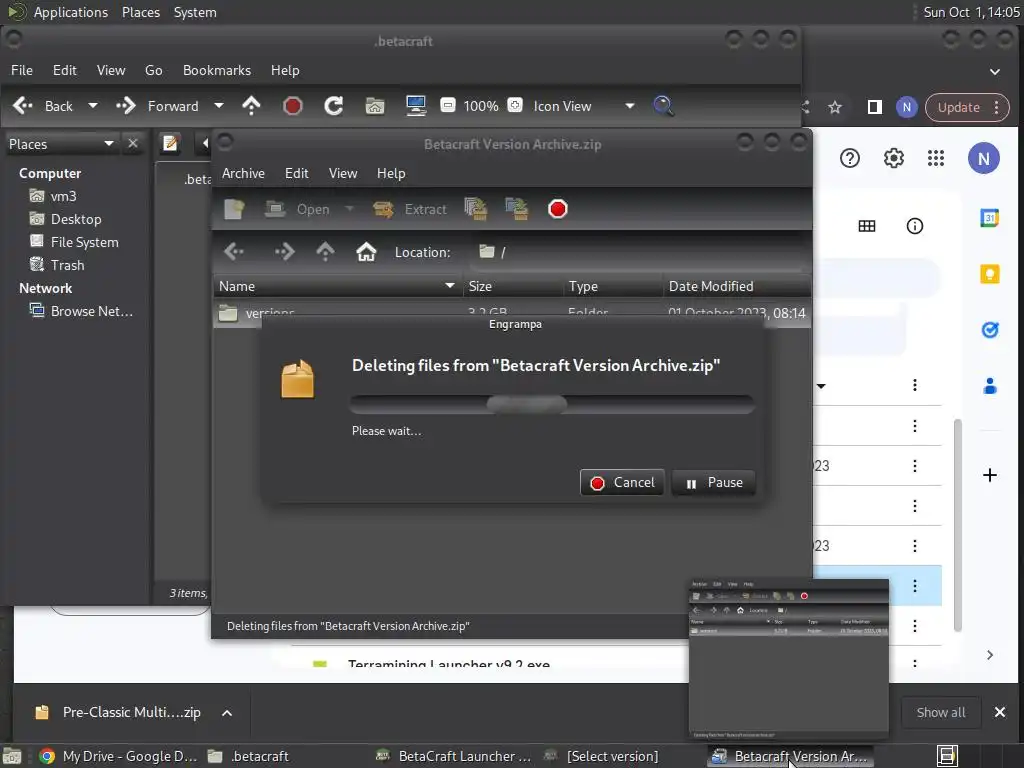The height and width of the screenshot is (768, 1024).
Task: Click the archive home icon beside Location
Action: click(x=366, y=251)
